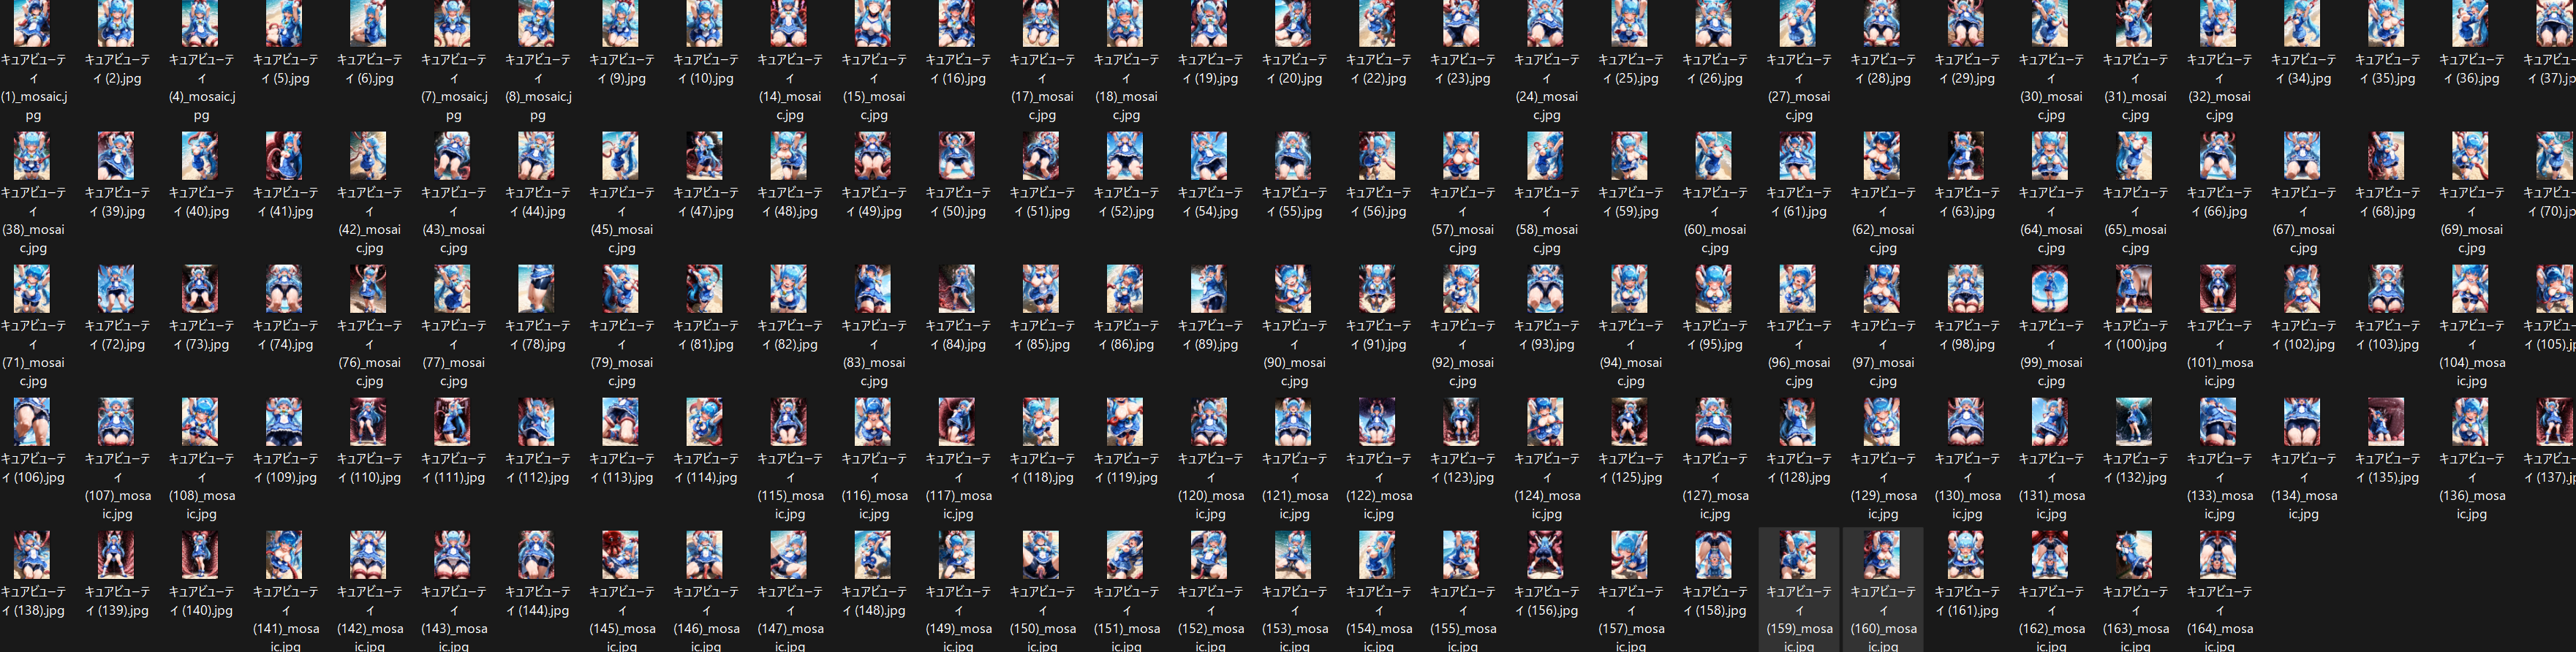2576x652 pixels.
Task: Click file name "キュアビューティ (27)_mosaic.jpg"
Action: point(1797,87)
